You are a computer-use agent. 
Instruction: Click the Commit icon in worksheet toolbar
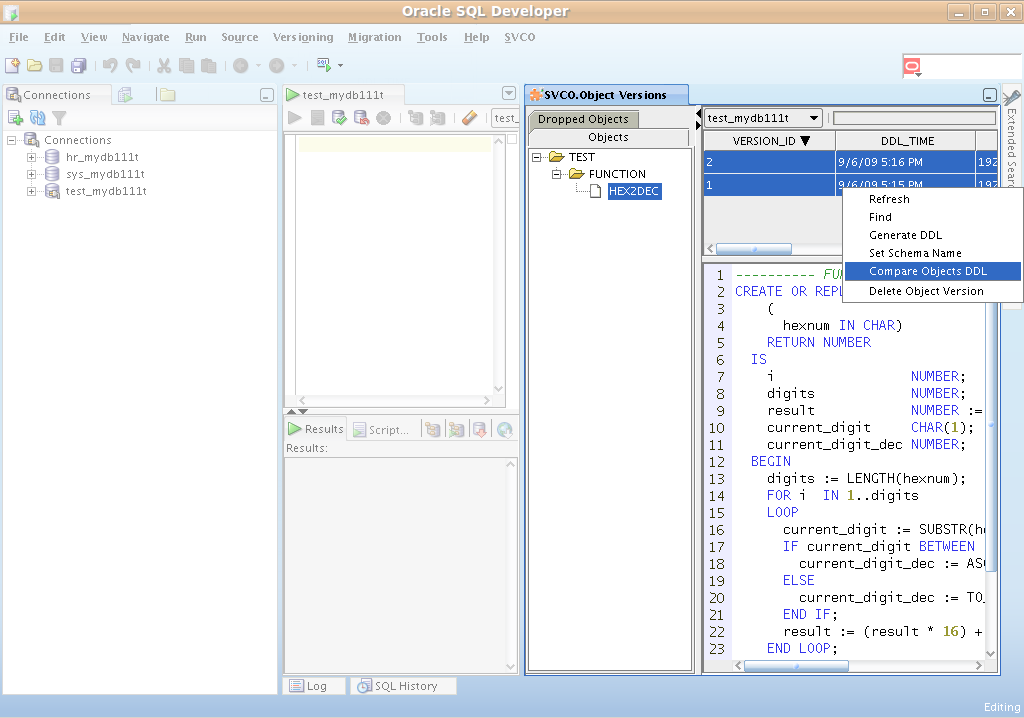coord(339,118)
